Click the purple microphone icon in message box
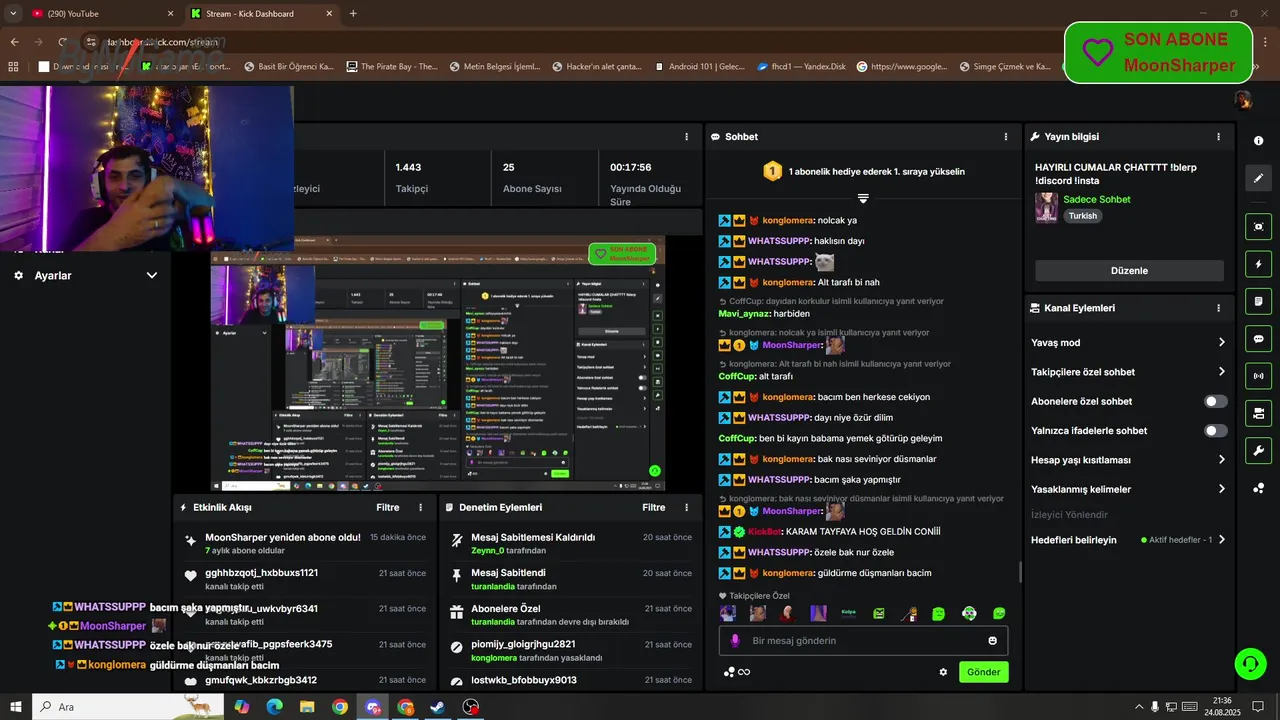Viewport: 1280px width, 720px height. 735,641
